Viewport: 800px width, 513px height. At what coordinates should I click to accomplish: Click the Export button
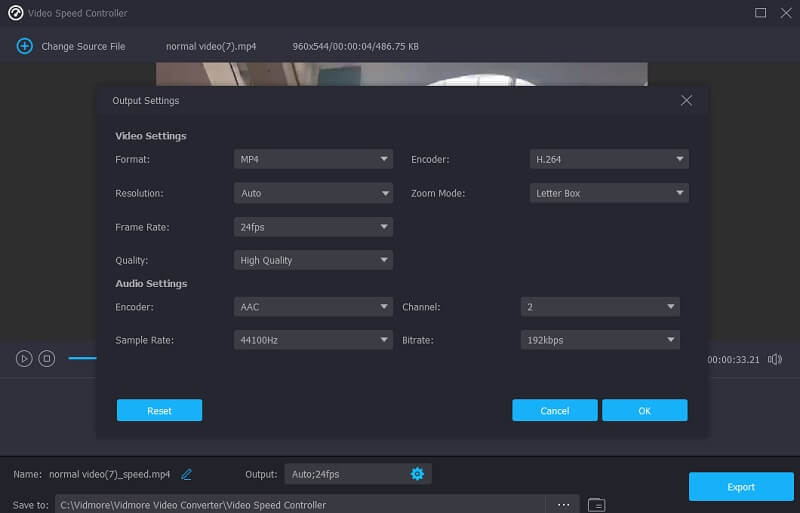pyautogui.click(x=741, y=487)
